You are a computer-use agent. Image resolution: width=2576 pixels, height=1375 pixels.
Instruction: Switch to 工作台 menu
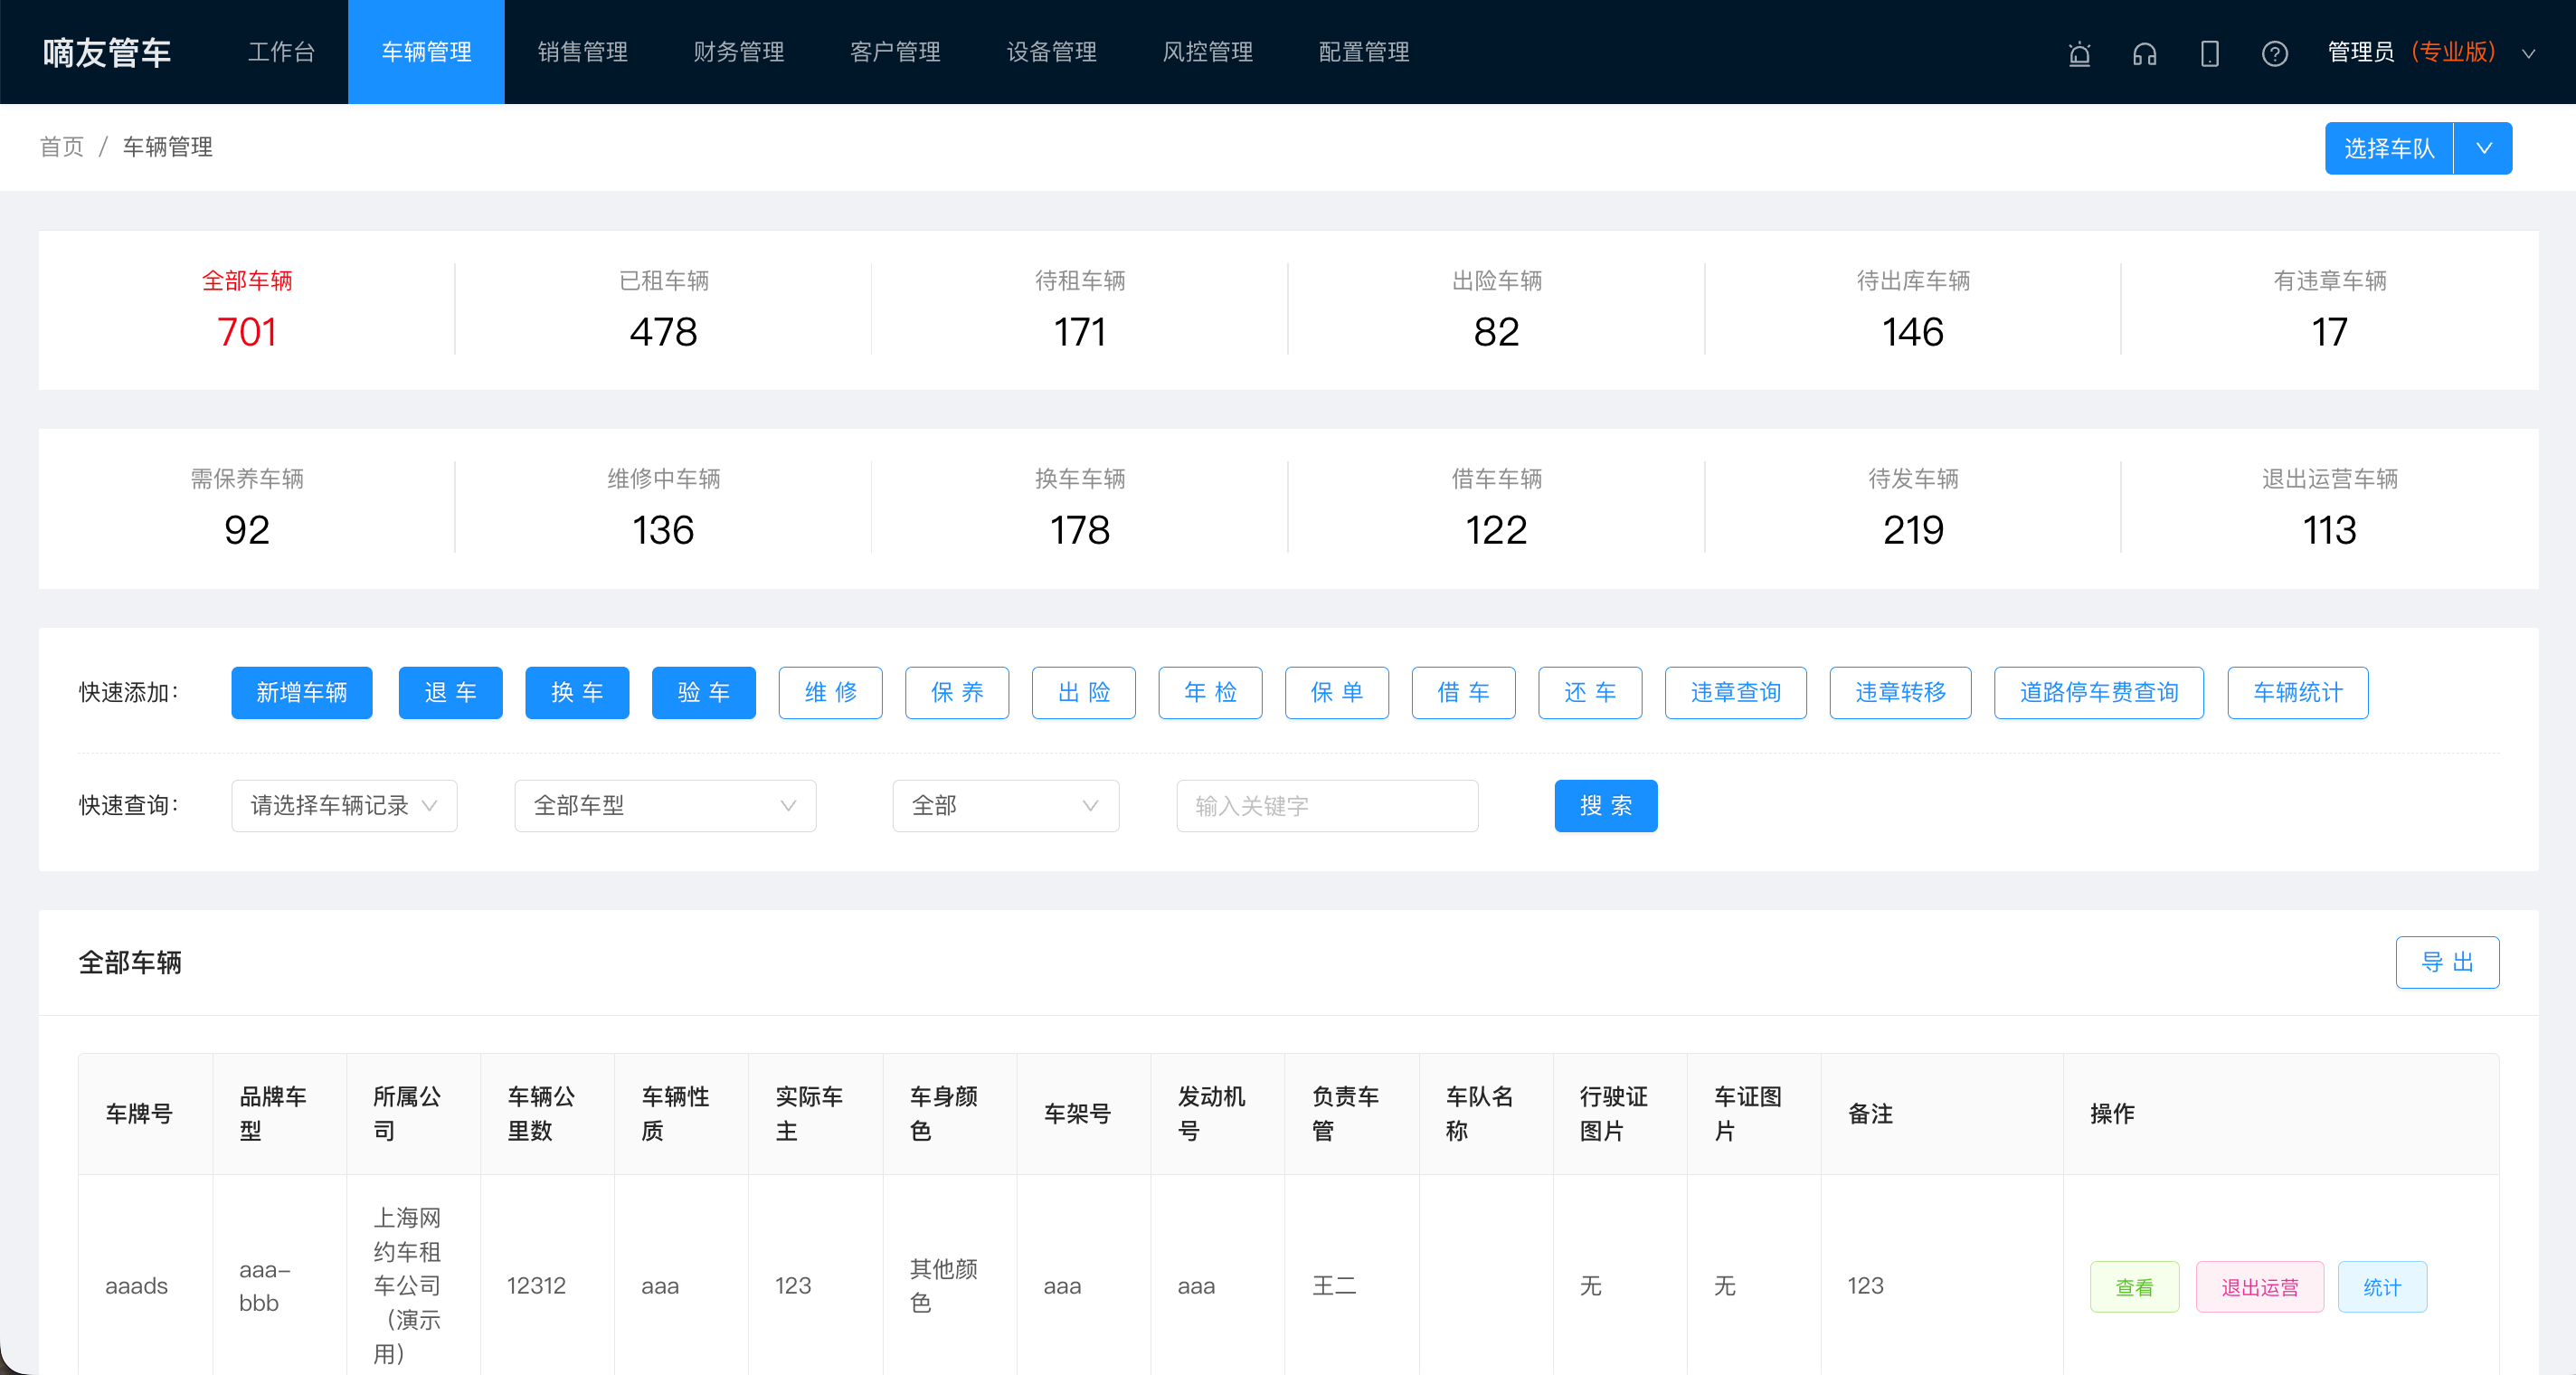pyautogui.click(x=281, y=52)
